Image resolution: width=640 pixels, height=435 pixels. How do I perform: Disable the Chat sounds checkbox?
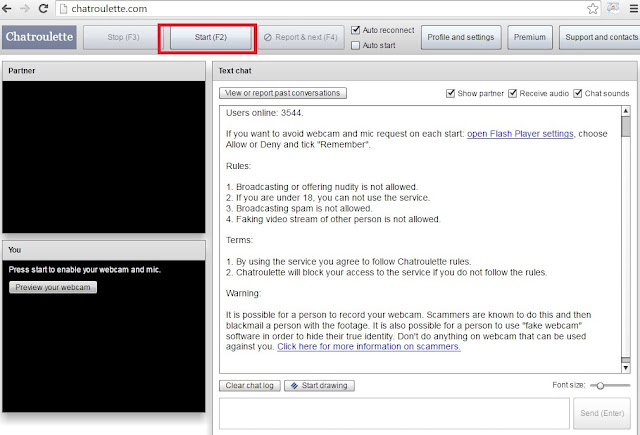578,93
